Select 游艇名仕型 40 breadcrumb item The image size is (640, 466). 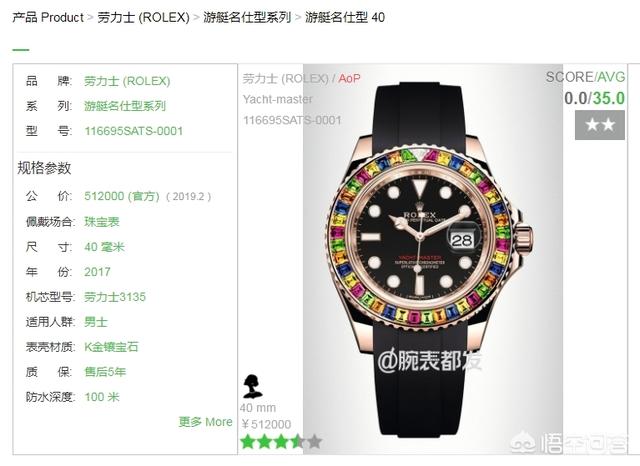pos(345,18)
